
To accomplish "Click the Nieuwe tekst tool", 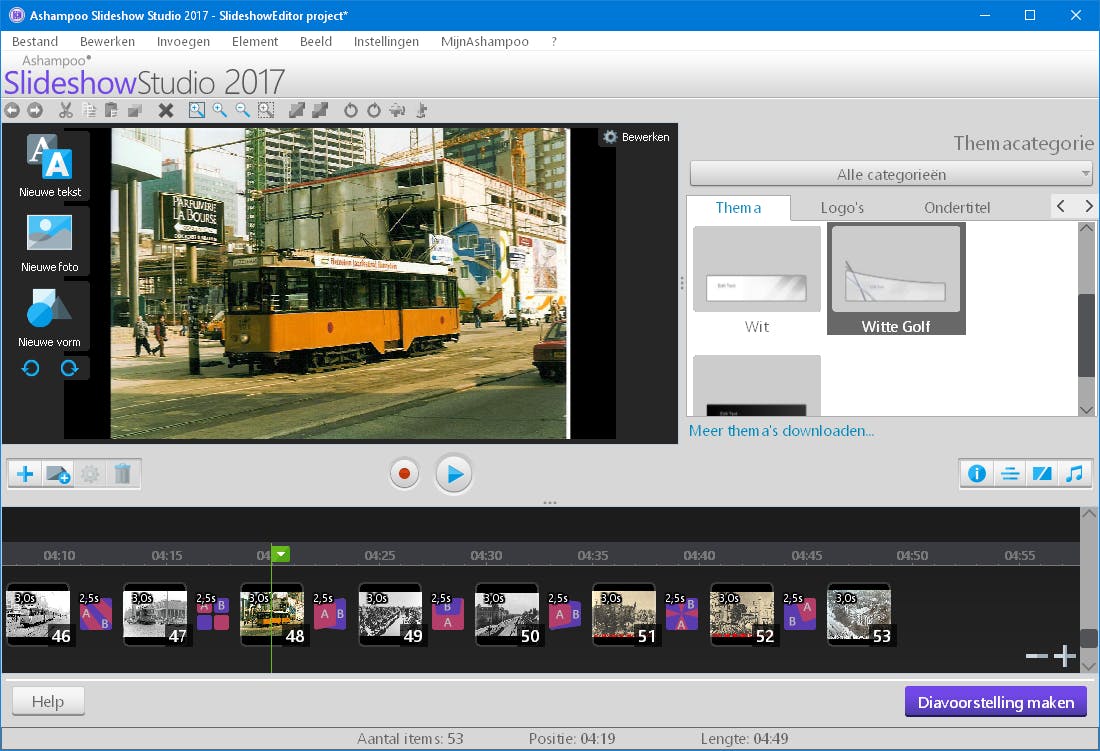I will click(50, 166).
